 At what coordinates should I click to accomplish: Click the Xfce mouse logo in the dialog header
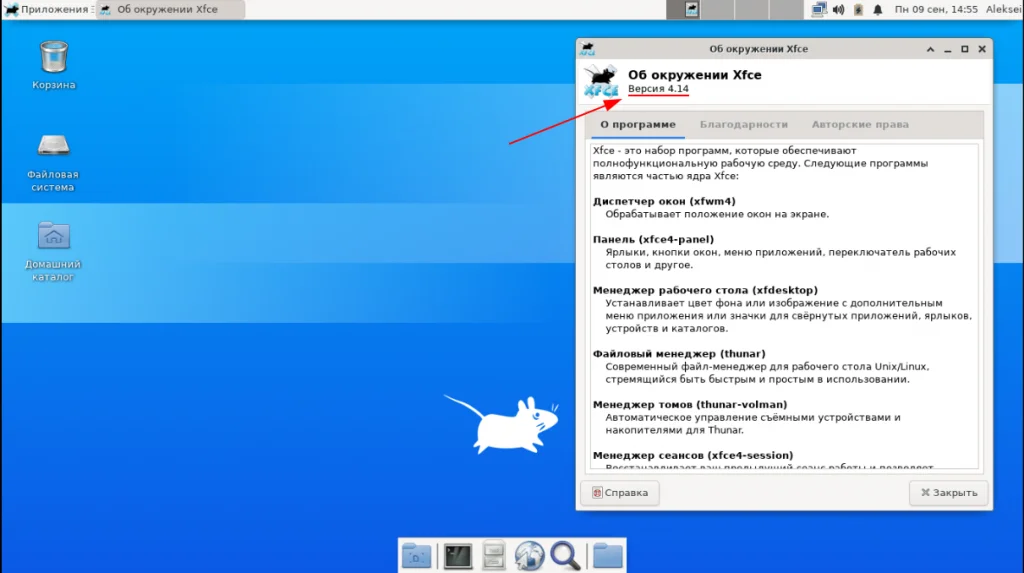601,81
